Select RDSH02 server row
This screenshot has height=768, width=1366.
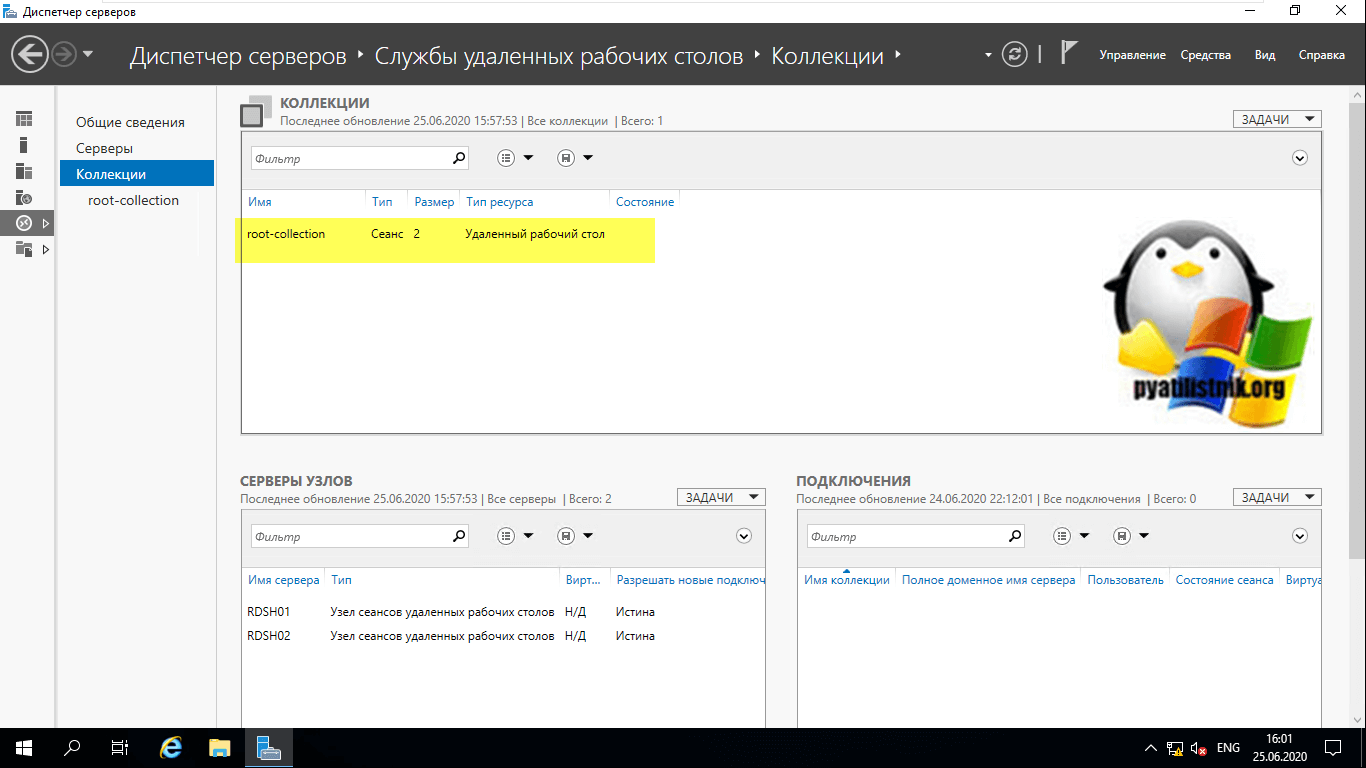(x=269, y=636)
